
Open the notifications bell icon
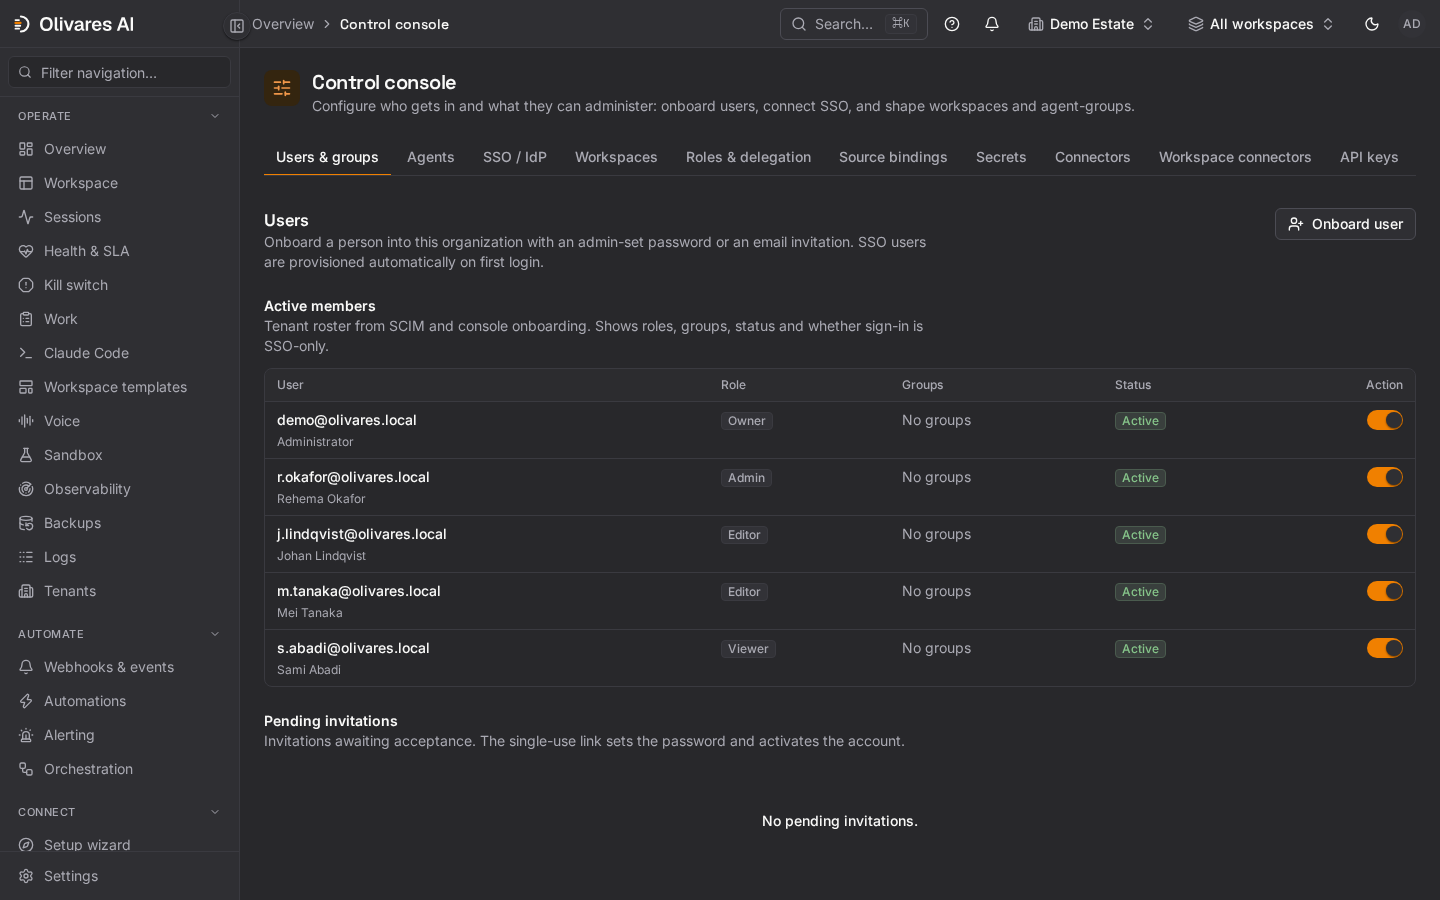point(992,24)
